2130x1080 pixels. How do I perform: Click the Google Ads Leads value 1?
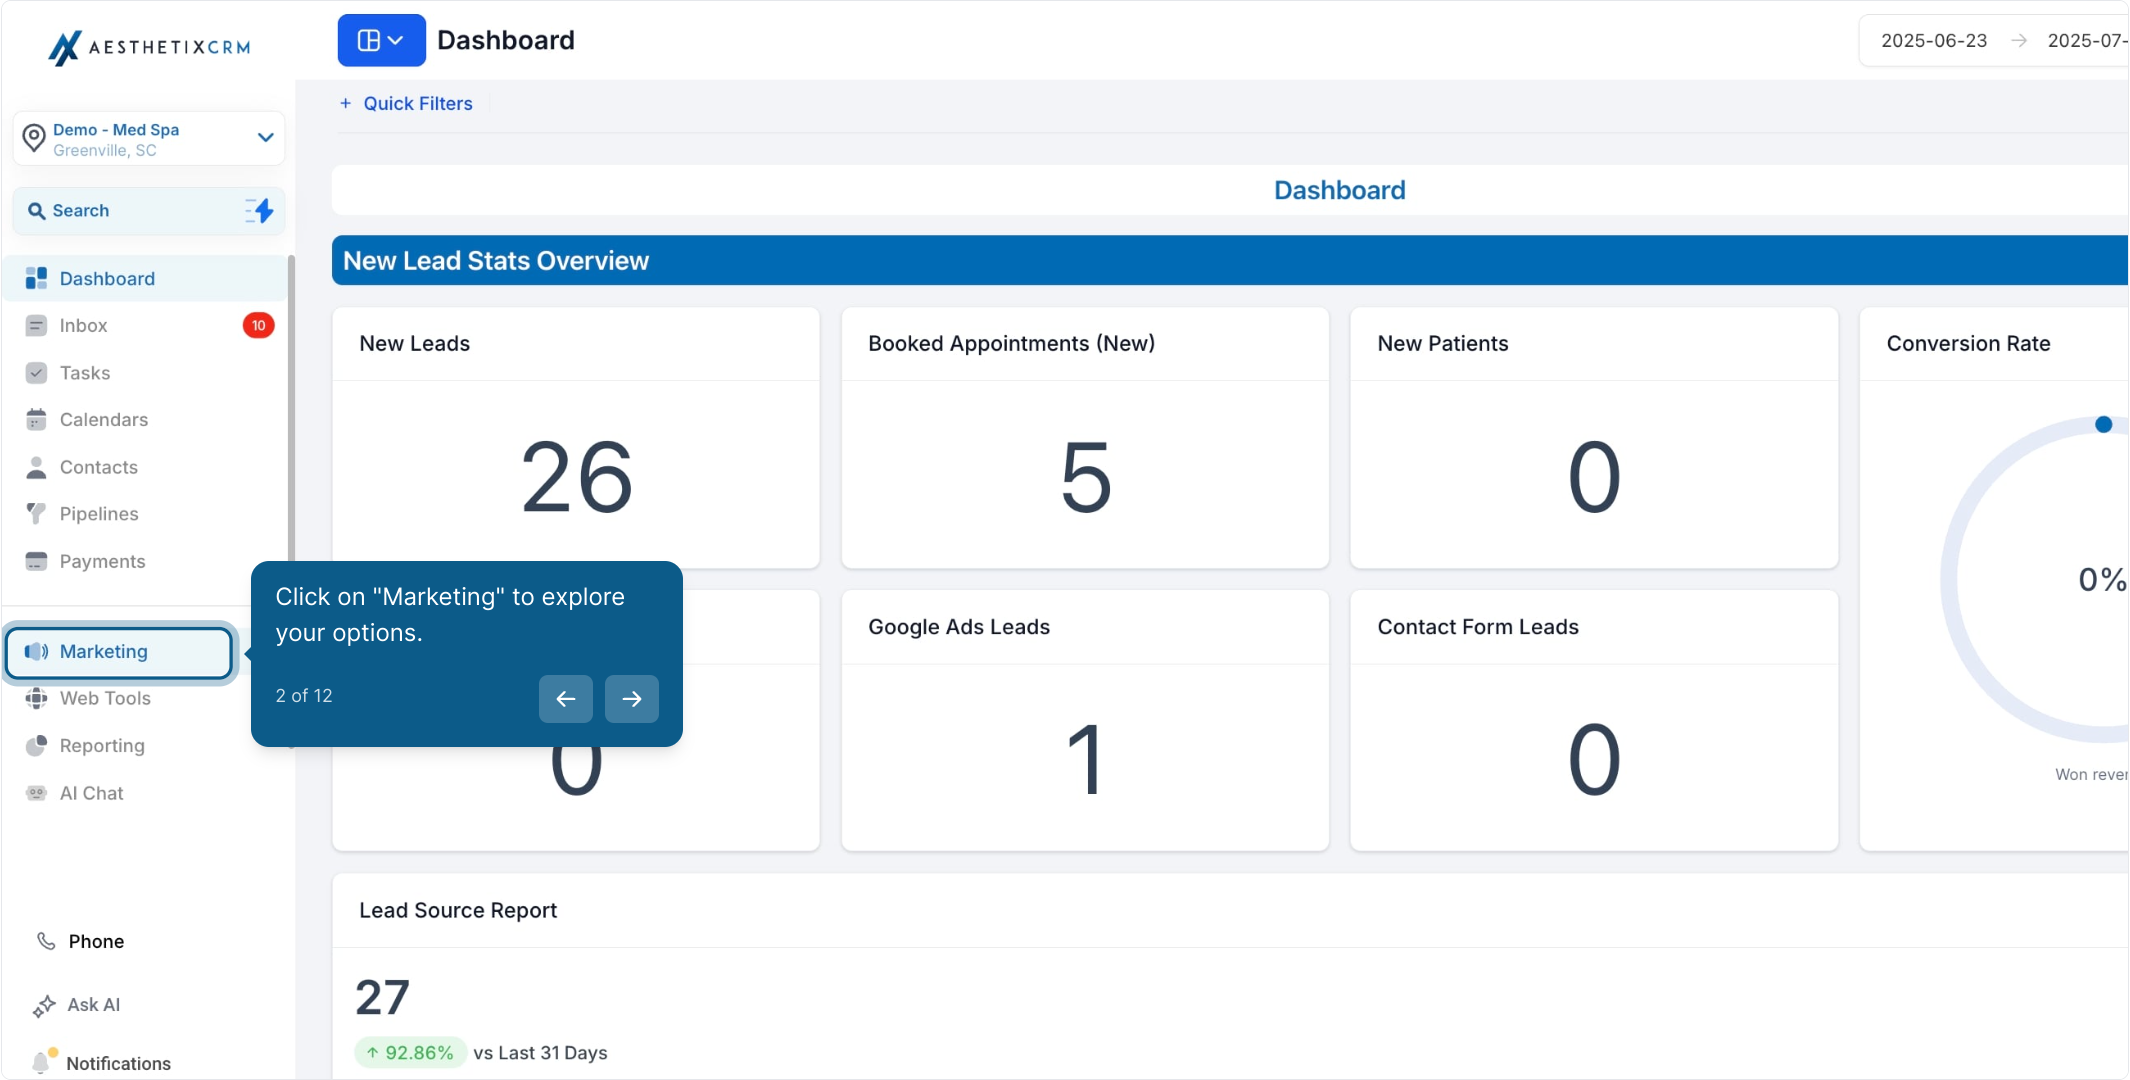coord(1086,761)
